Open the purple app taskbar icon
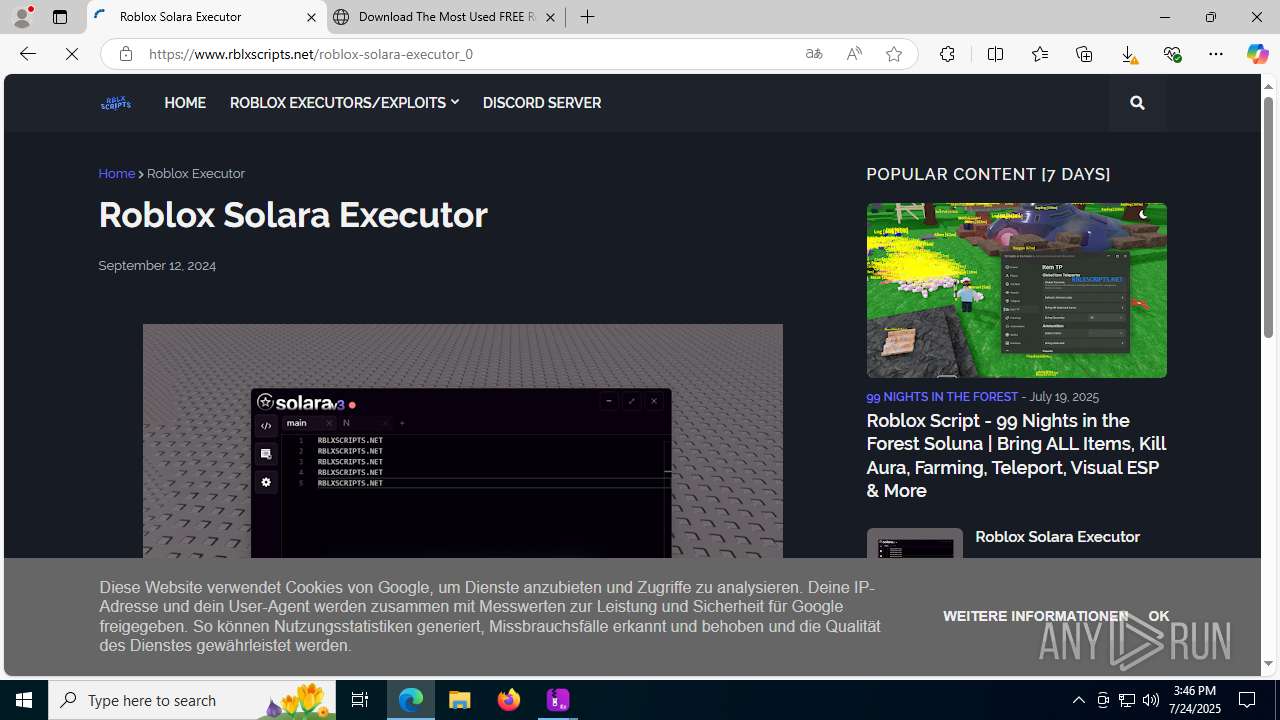Image resolution: width=1280 pixels, height=720 pixels. point(557,700)
